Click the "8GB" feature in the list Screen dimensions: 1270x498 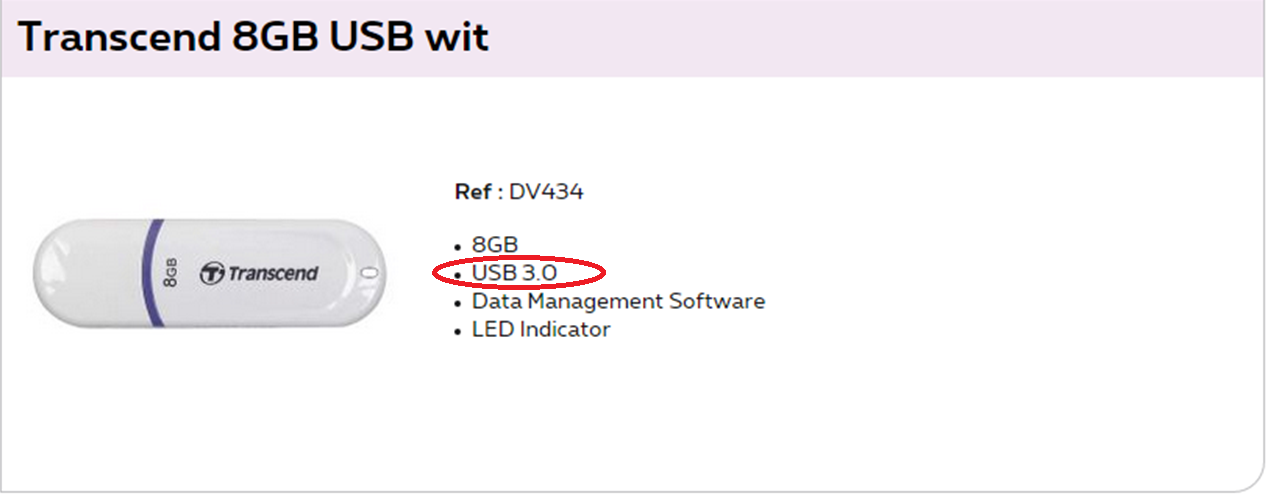click(495, 245)
